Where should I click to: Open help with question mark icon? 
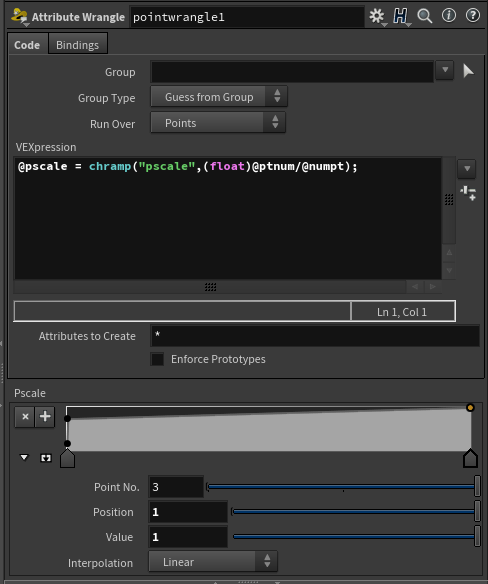(473, 15)
